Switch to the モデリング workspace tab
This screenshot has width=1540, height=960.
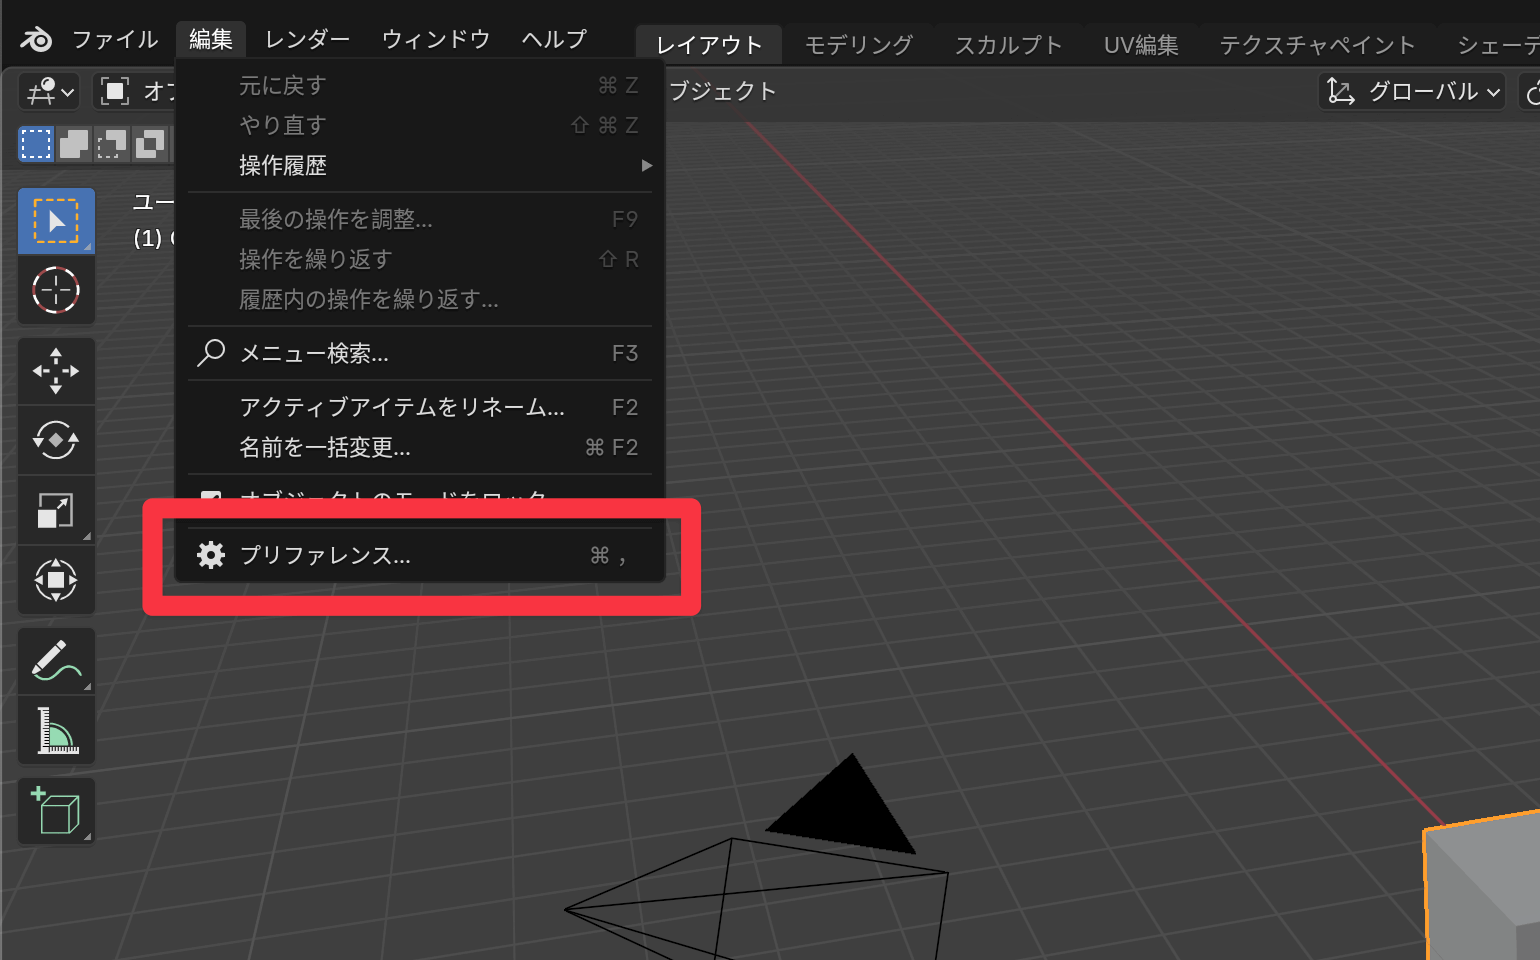click(858, 45)
